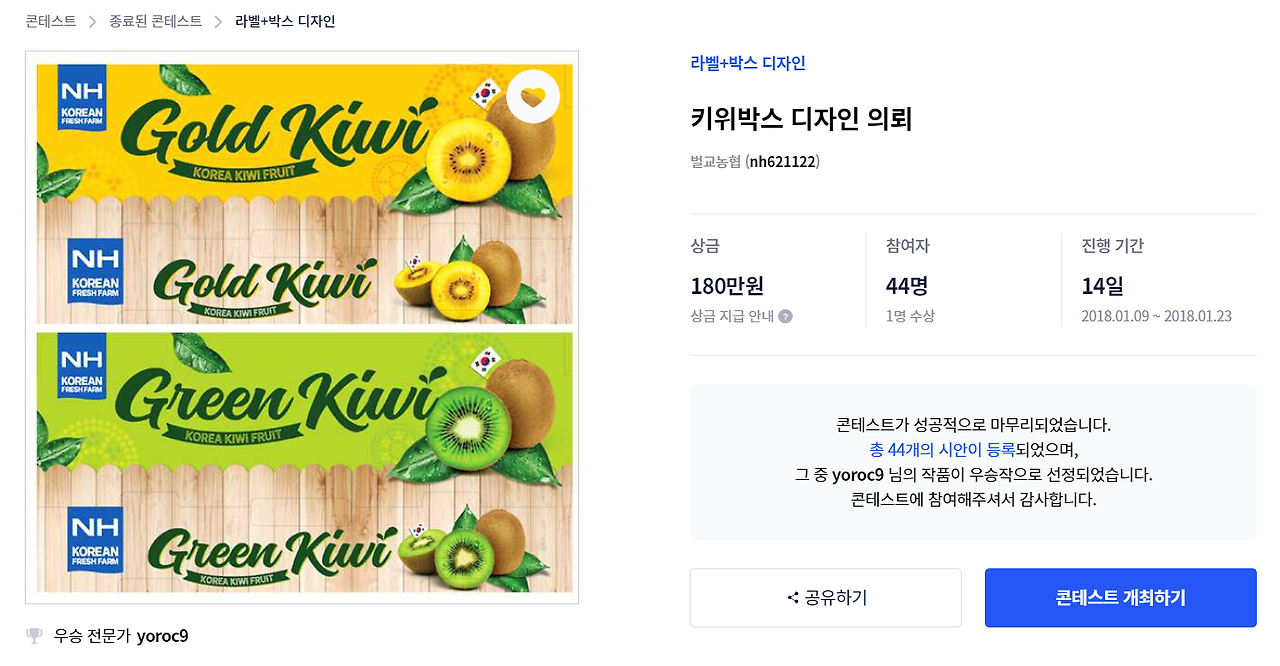1280x666 pixels.
Task: Open winner yoroc9 profile next to 우승 전문가
Action: pos(162,636)
